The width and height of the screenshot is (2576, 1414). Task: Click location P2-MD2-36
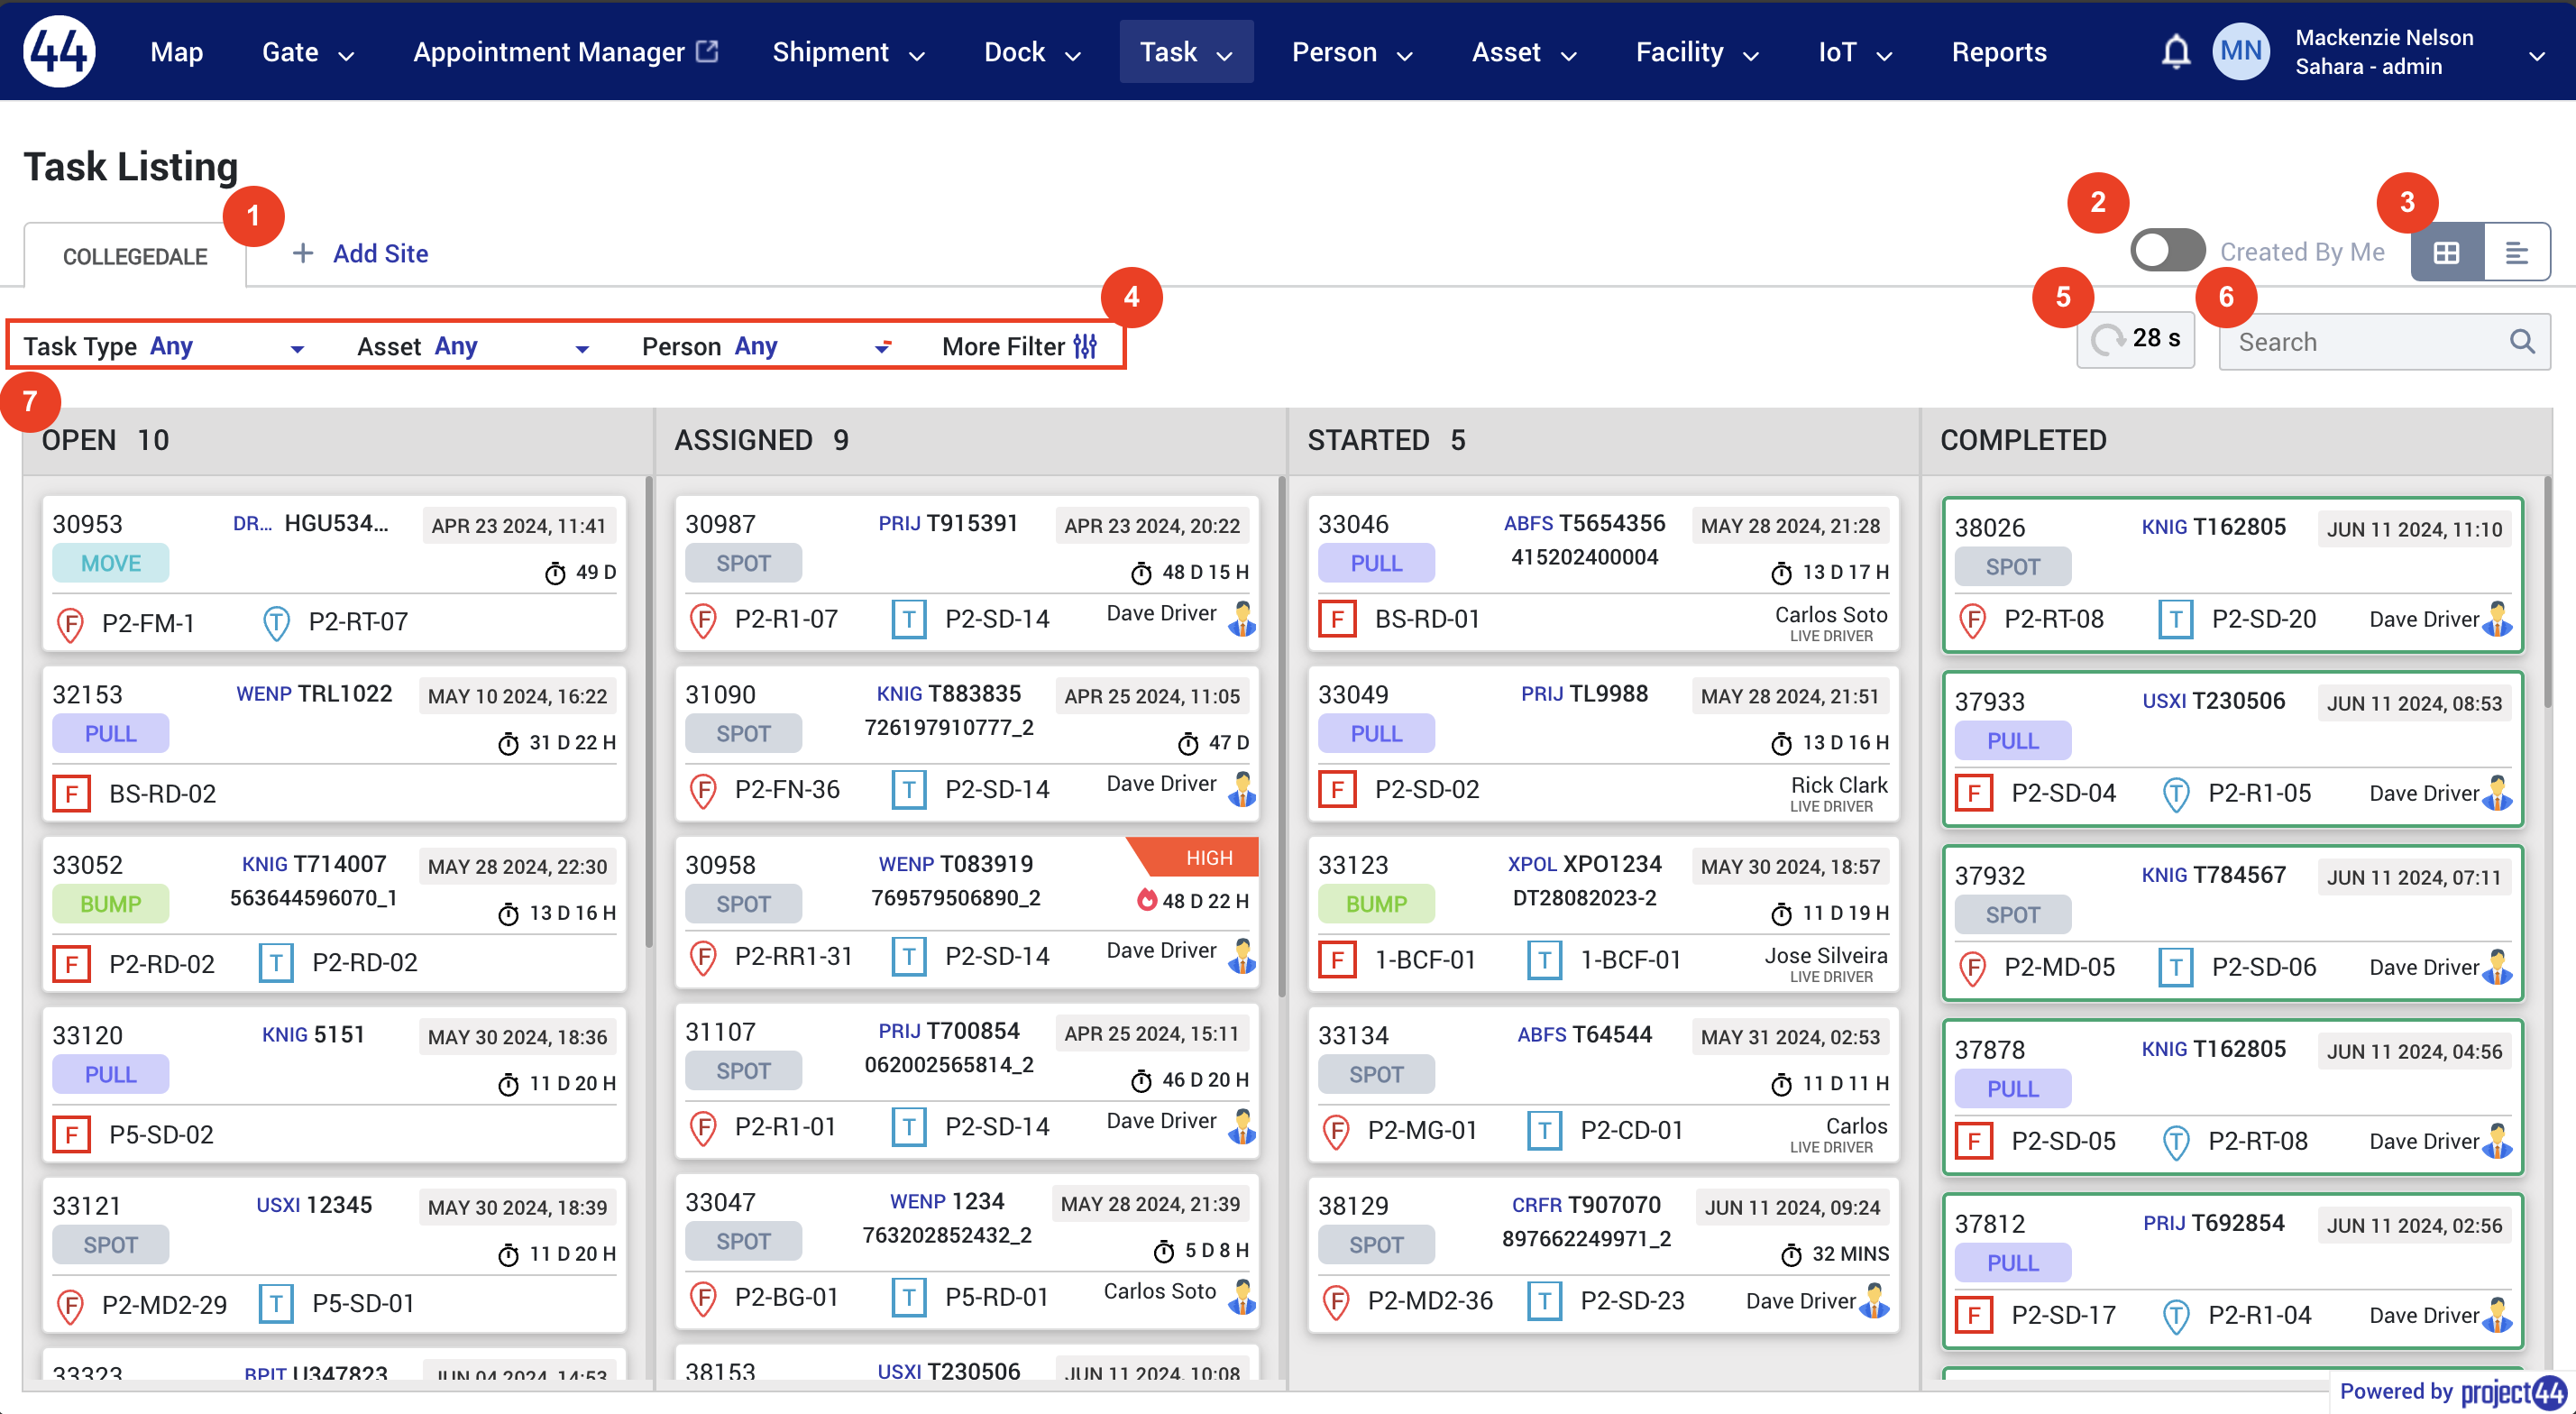[x=1430, y=1300]
